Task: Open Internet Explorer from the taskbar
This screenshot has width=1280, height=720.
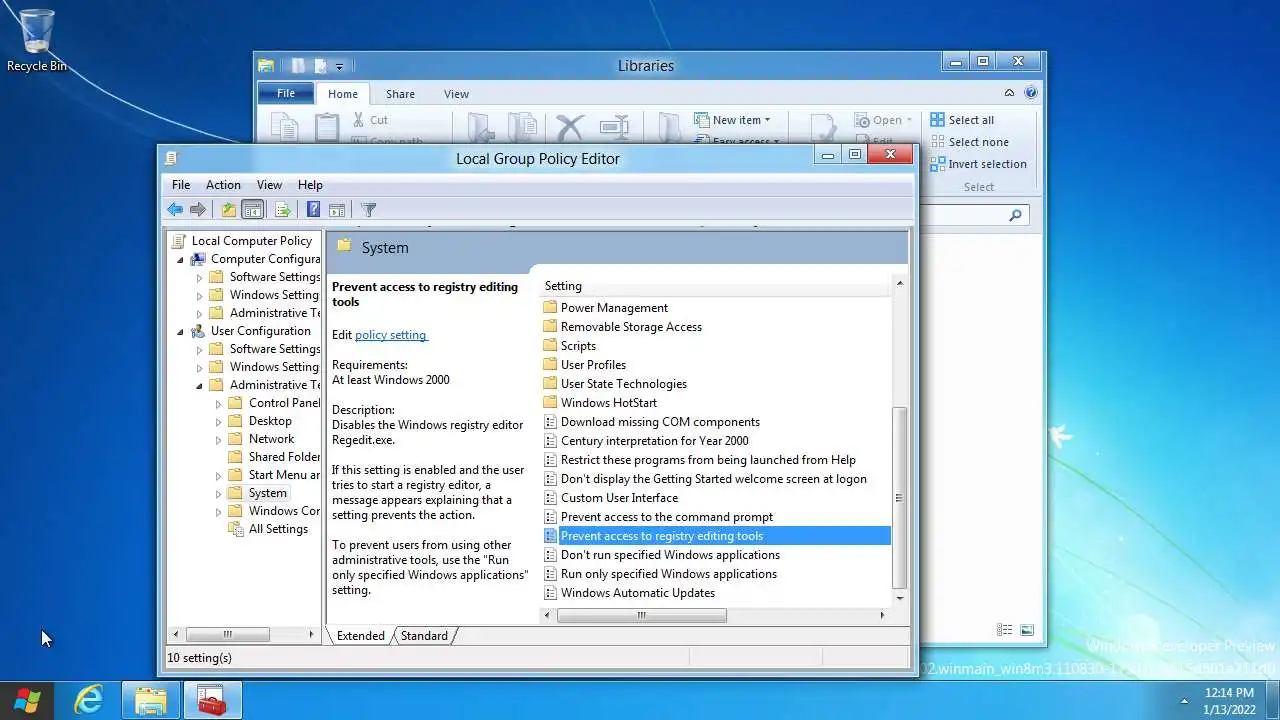Action: [89, 701]
